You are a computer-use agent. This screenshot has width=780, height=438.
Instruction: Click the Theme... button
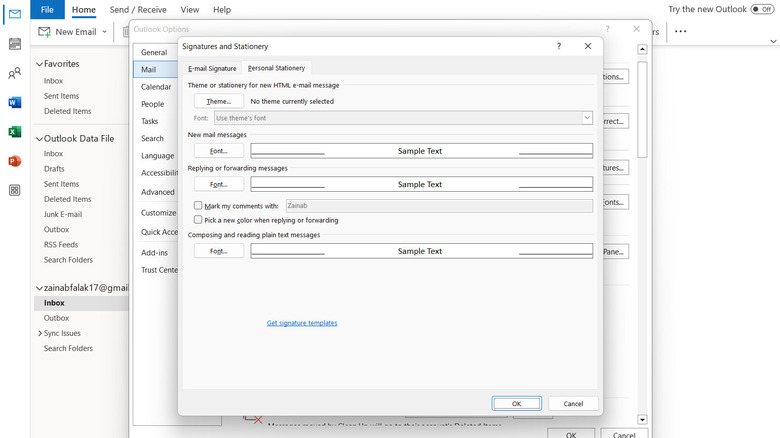point(218,101)
